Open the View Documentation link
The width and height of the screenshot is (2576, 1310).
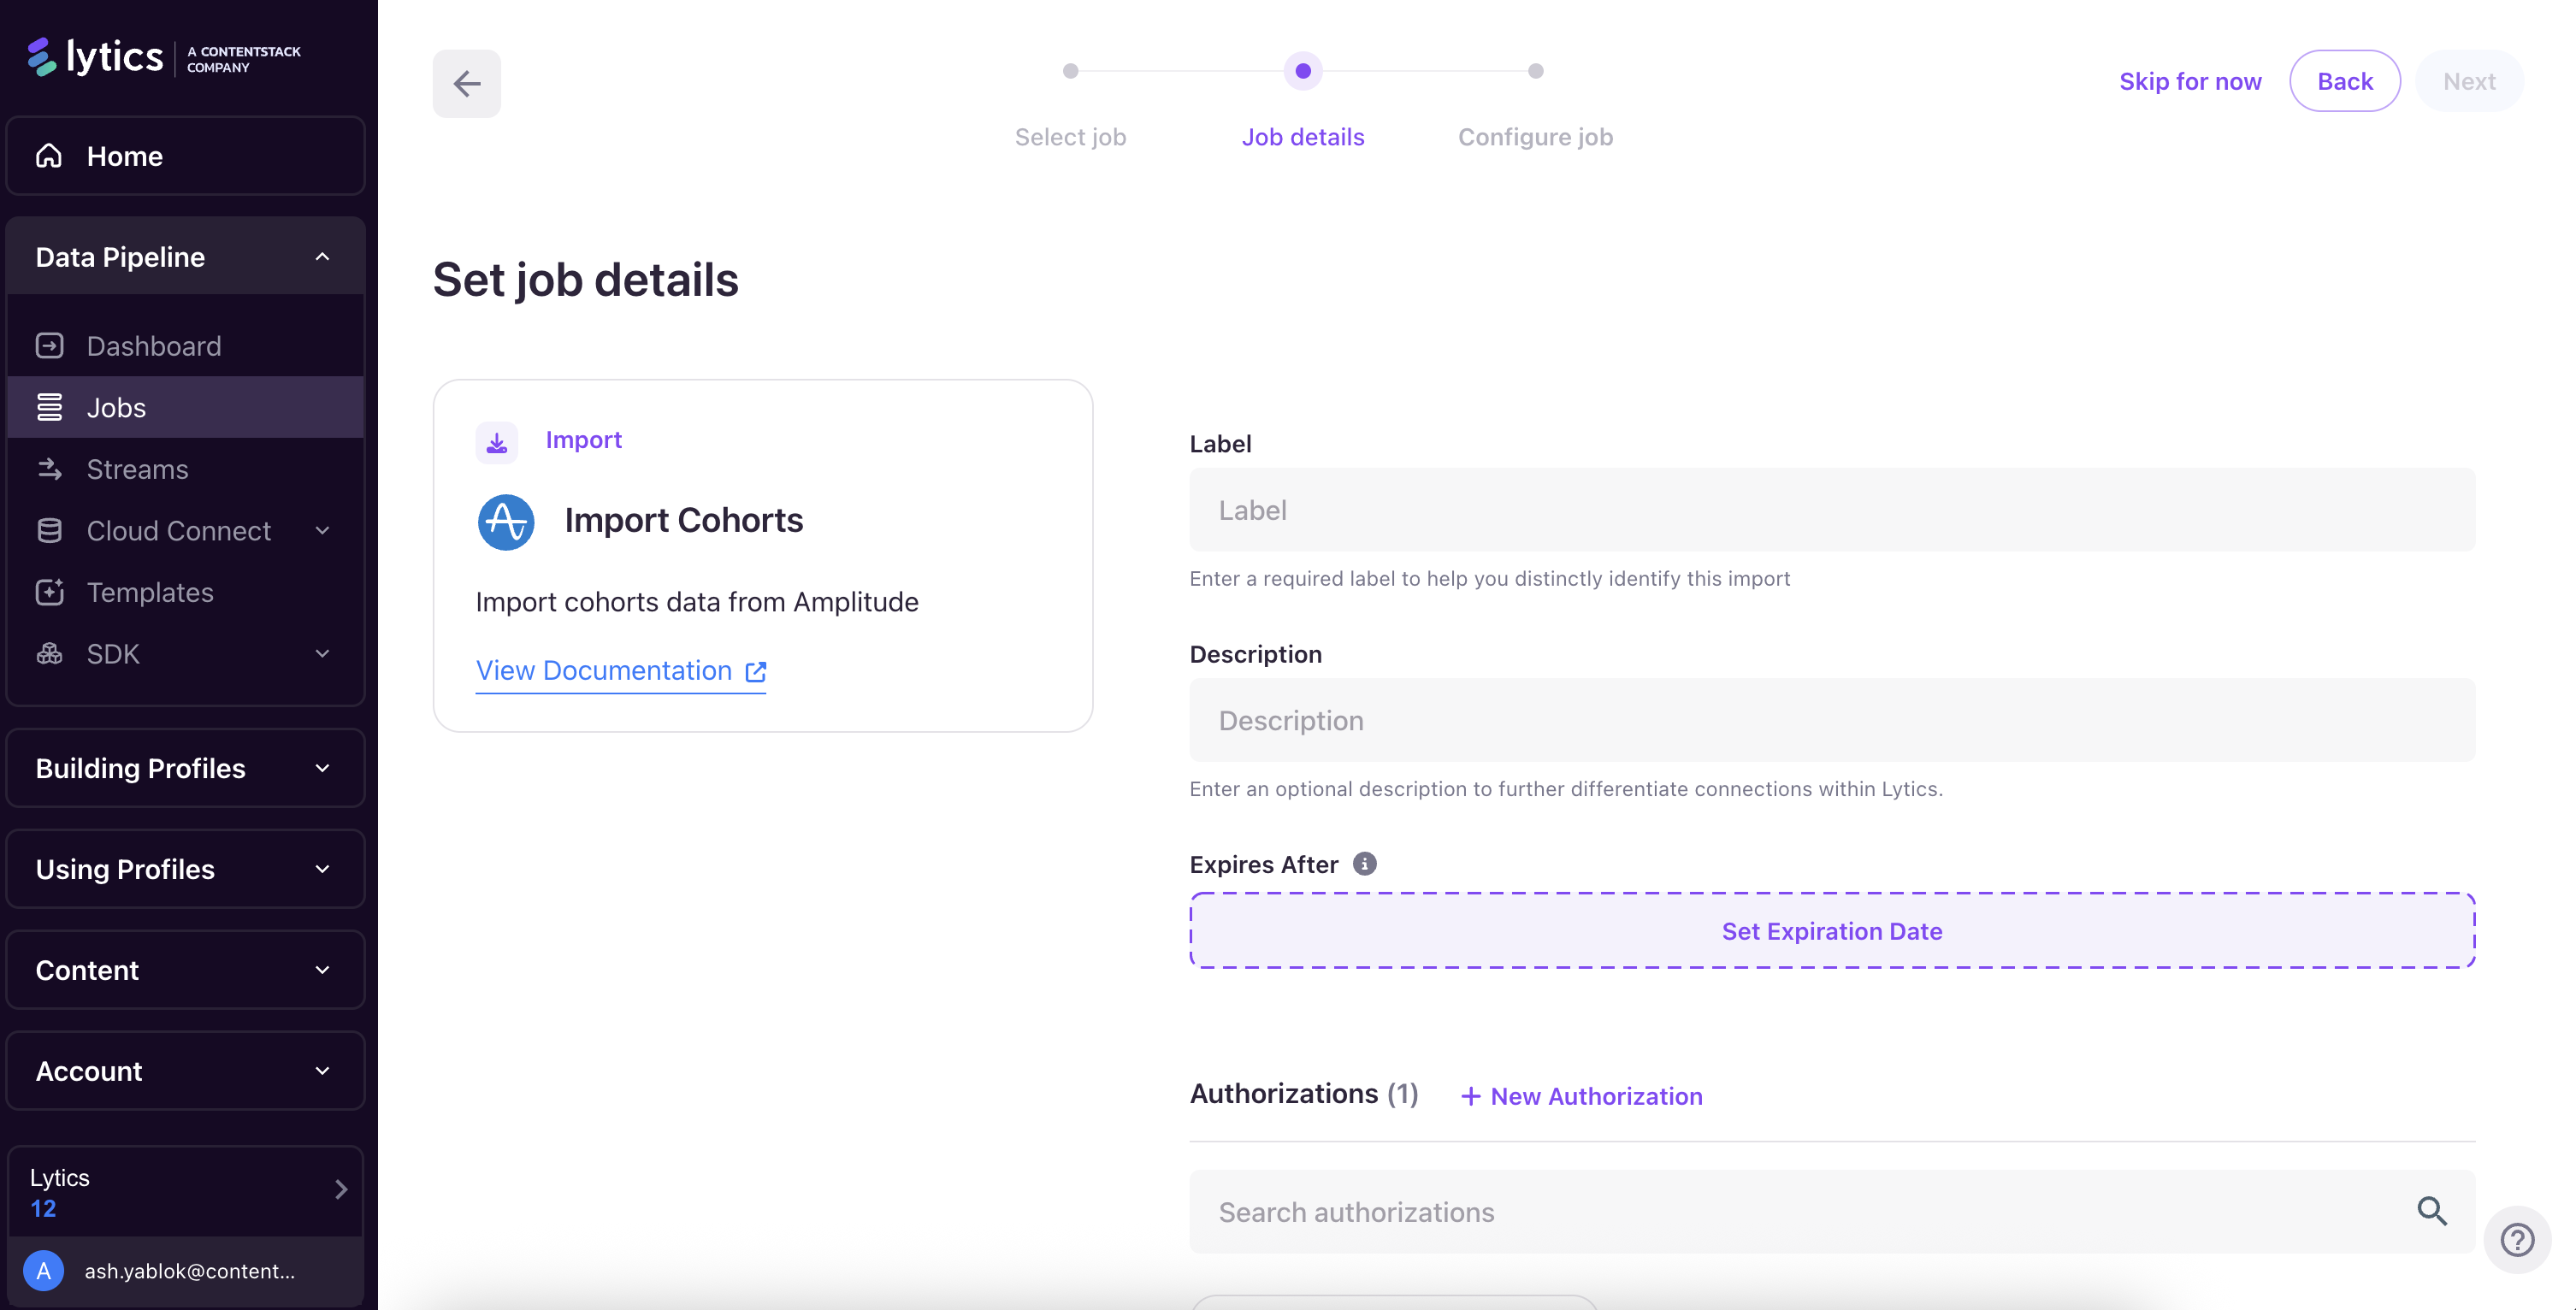click(620, 671)
